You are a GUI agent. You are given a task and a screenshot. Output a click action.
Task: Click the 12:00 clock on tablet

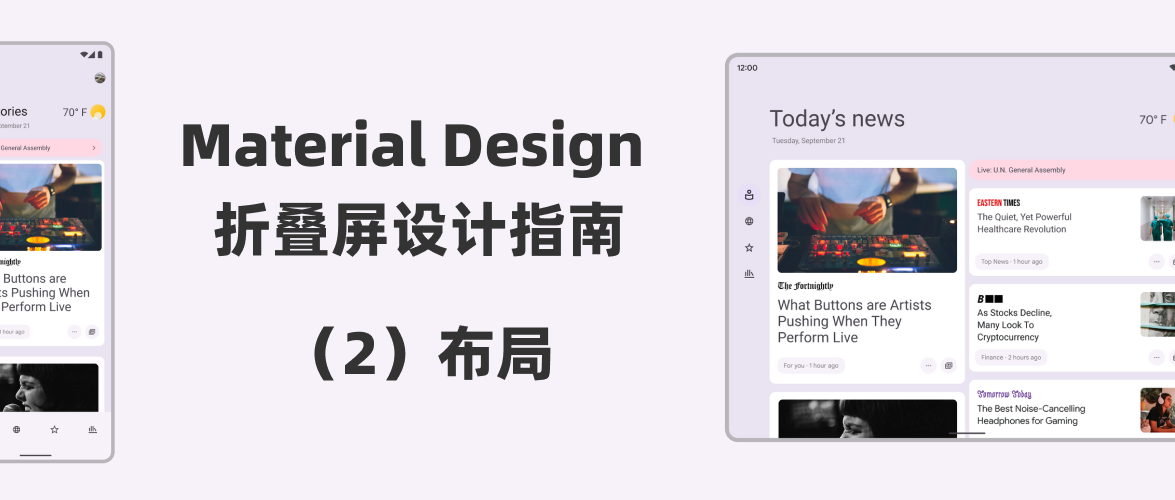click(747, 68)
